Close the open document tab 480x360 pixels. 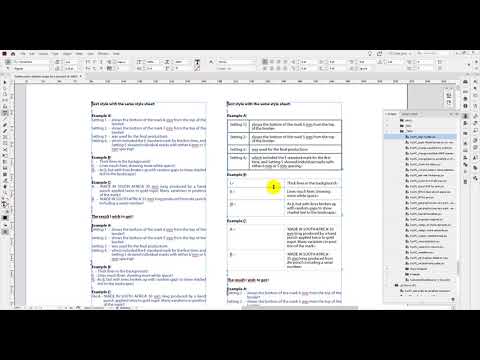[x=81, y=76]
